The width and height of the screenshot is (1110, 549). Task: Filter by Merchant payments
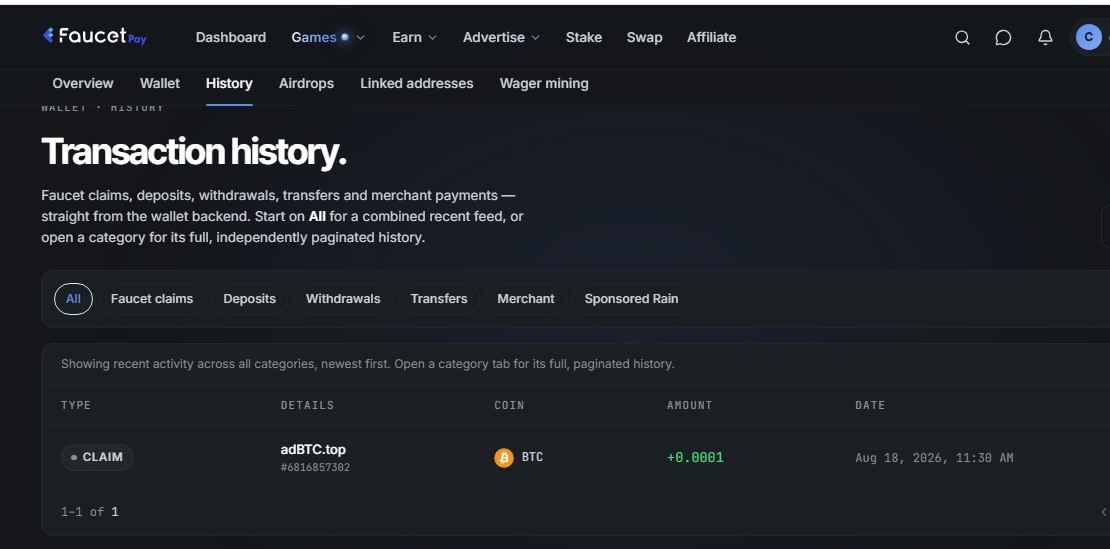[526, 299]
